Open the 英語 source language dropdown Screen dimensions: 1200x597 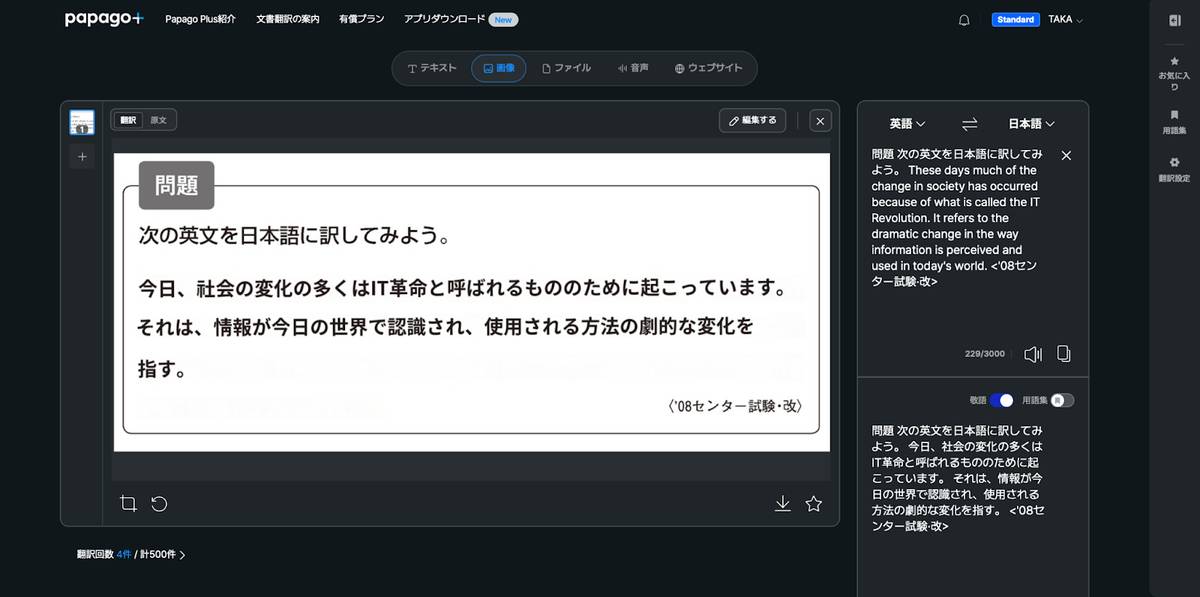[904, 123]
